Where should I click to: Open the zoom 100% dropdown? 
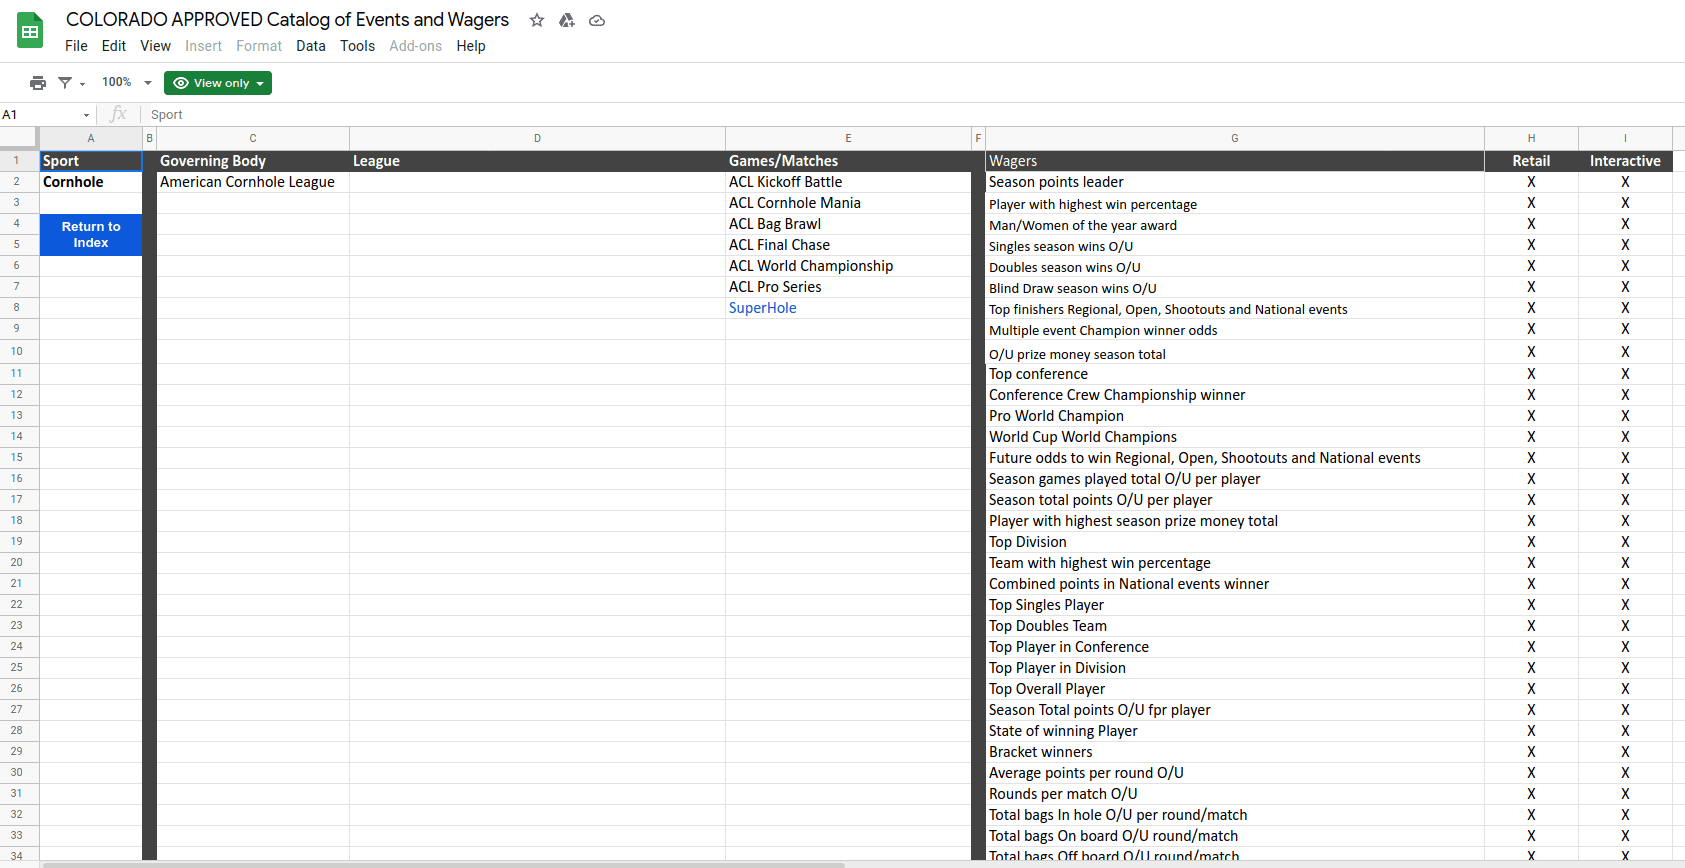[x=127, y=83]
